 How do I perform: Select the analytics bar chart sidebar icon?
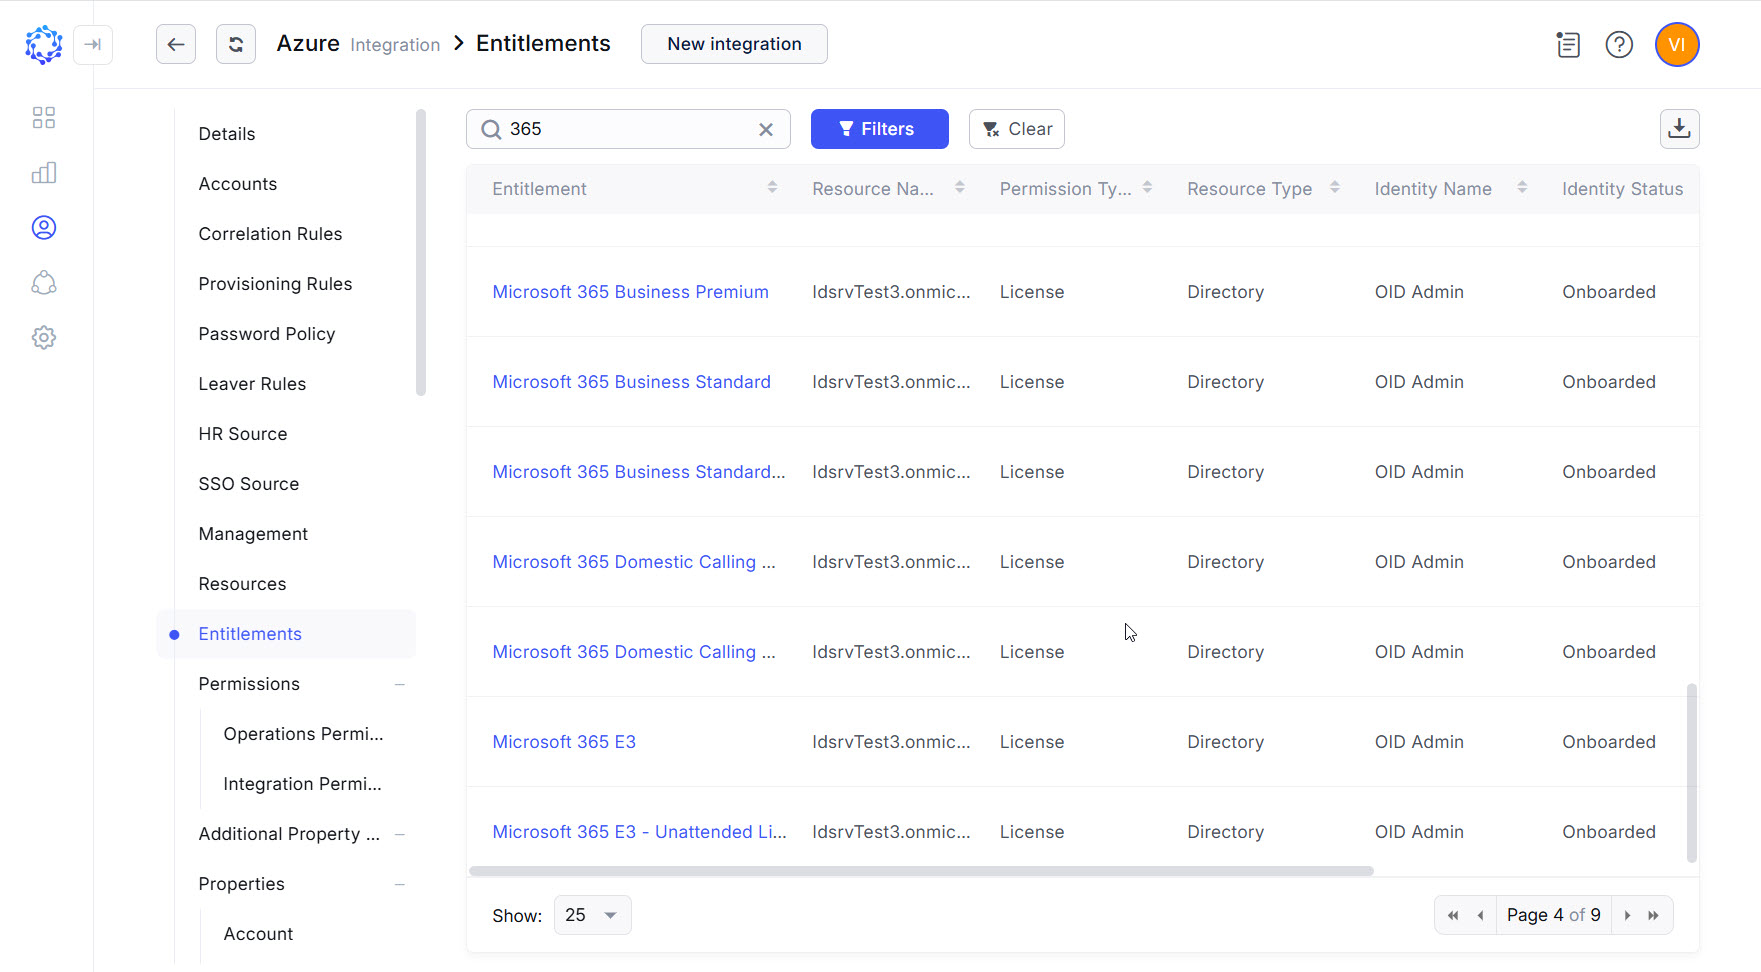point(44,172)
